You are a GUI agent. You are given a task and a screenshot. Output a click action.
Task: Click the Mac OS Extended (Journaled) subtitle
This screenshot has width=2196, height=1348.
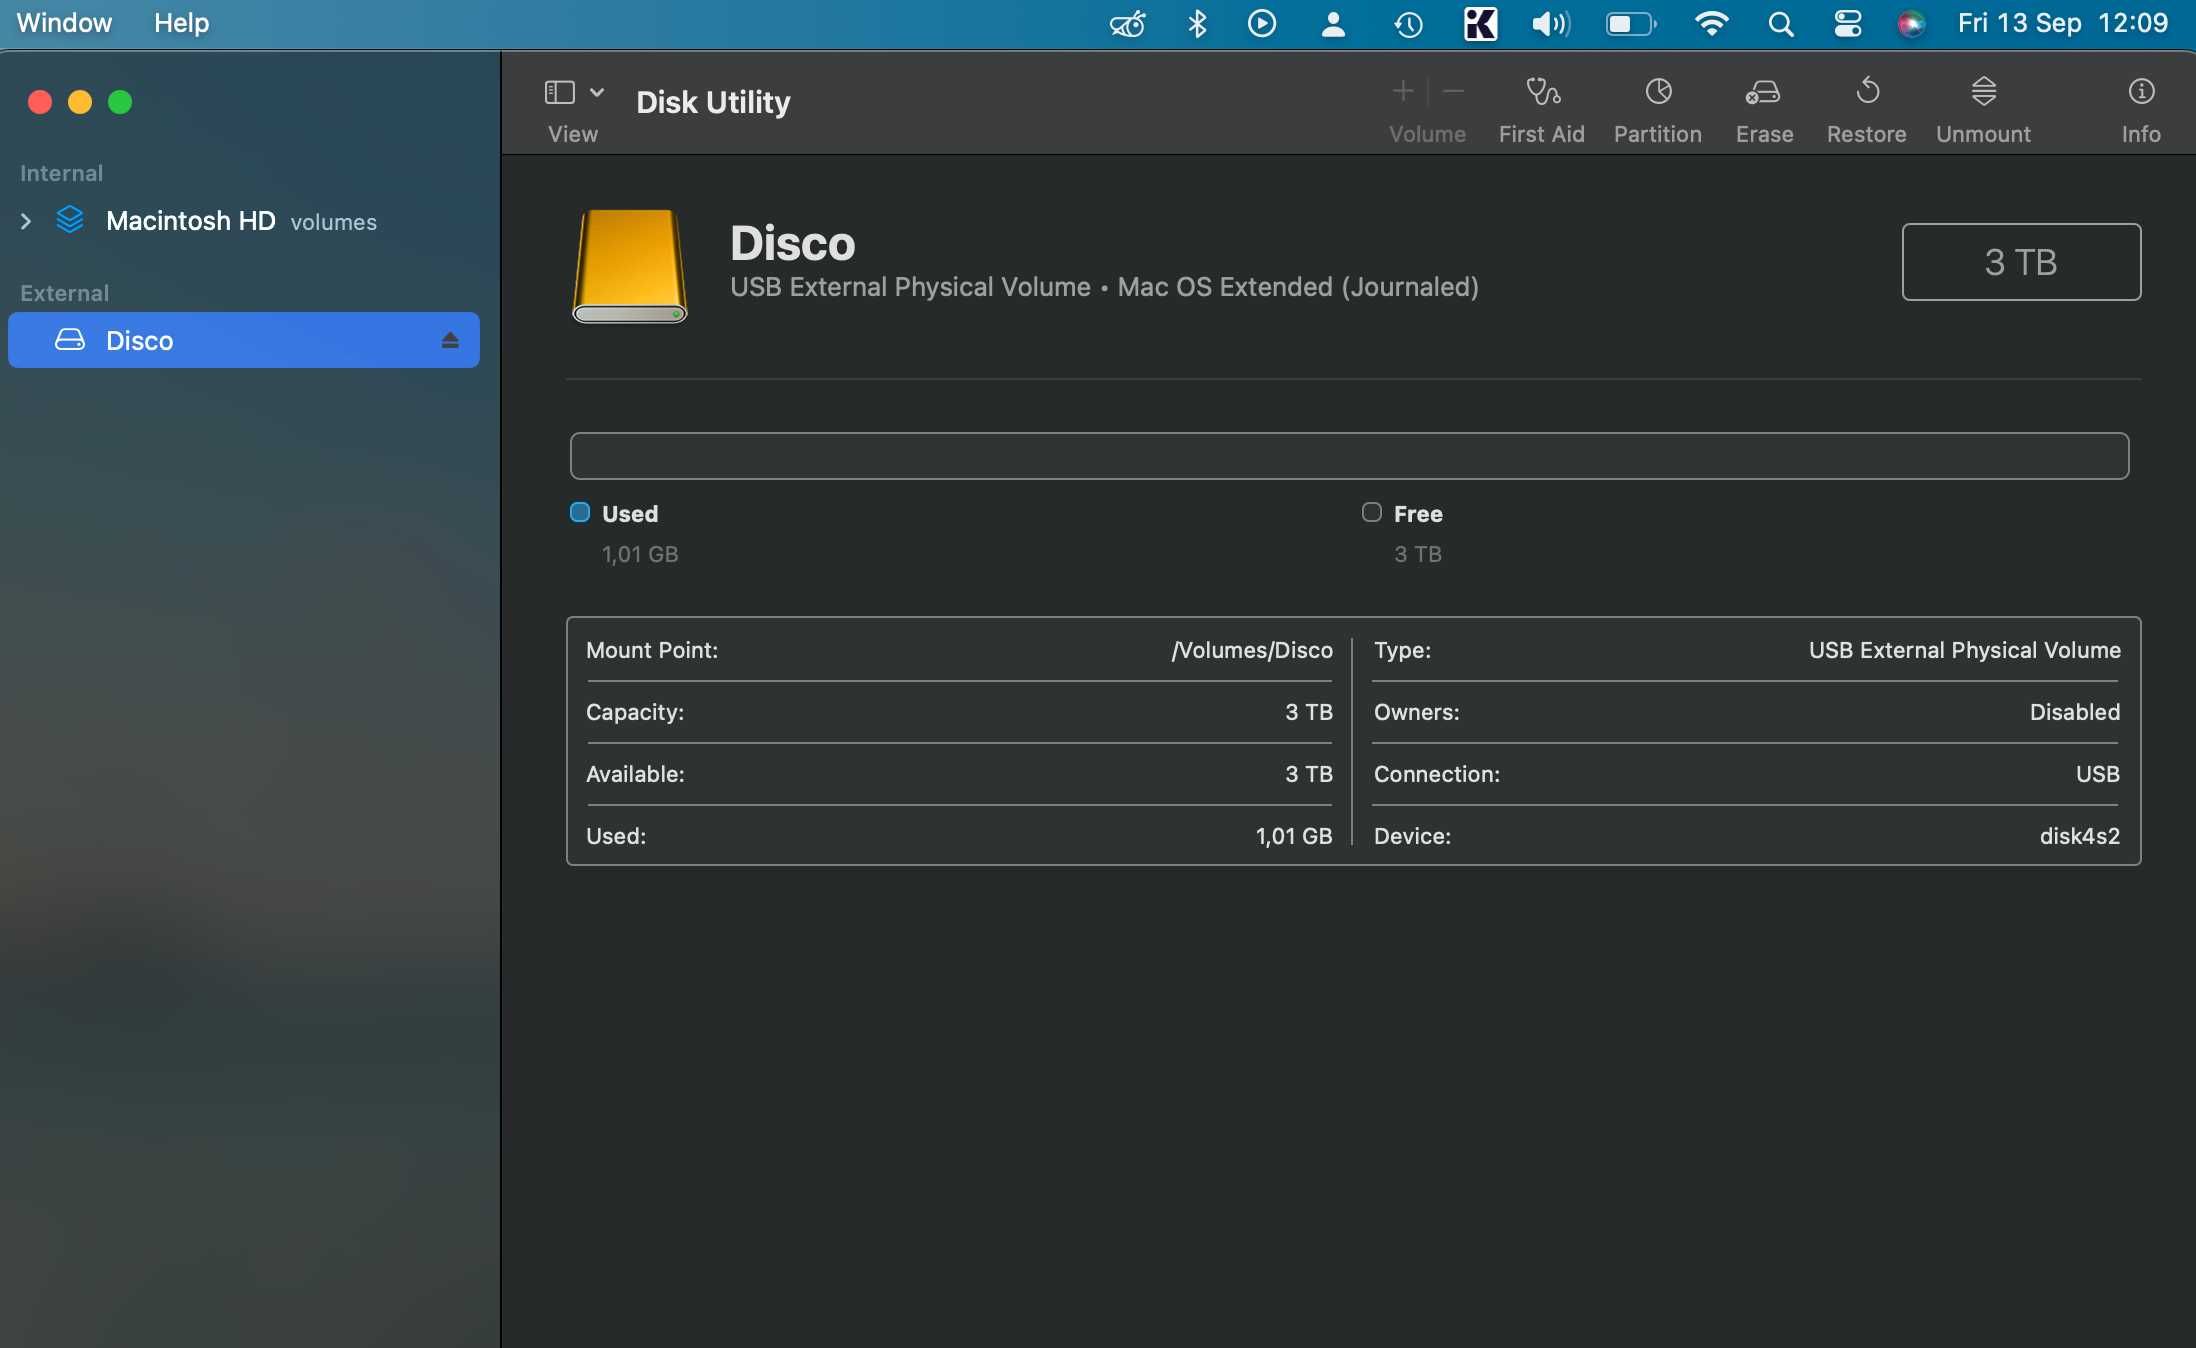coord(1298,287)
